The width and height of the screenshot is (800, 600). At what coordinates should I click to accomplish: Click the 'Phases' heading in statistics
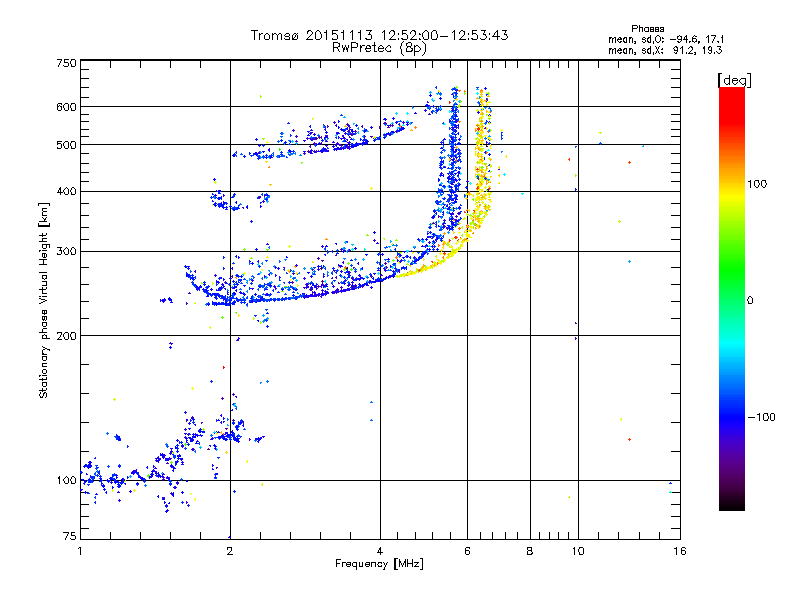click(647, 29)
